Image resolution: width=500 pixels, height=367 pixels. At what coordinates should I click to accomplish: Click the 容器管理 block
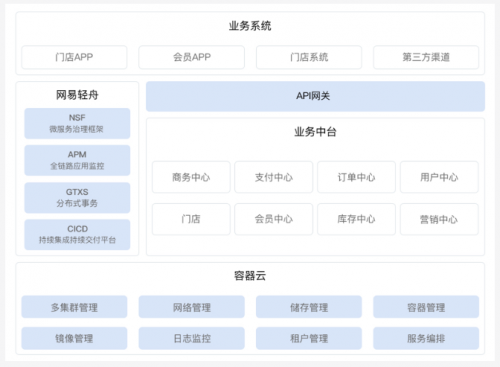(x=426, y=307)
